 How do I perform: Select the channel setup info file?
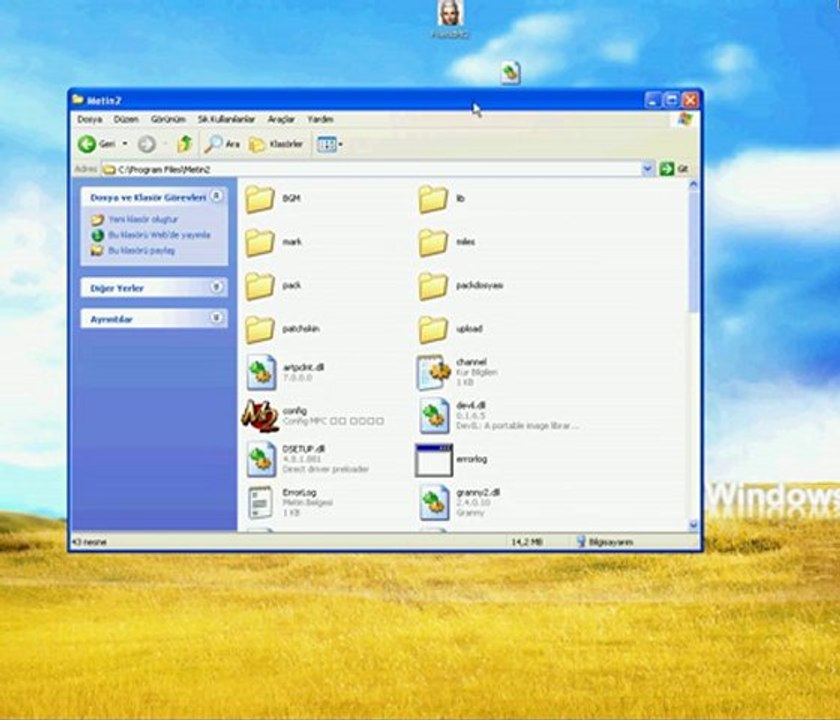[433, 372]
